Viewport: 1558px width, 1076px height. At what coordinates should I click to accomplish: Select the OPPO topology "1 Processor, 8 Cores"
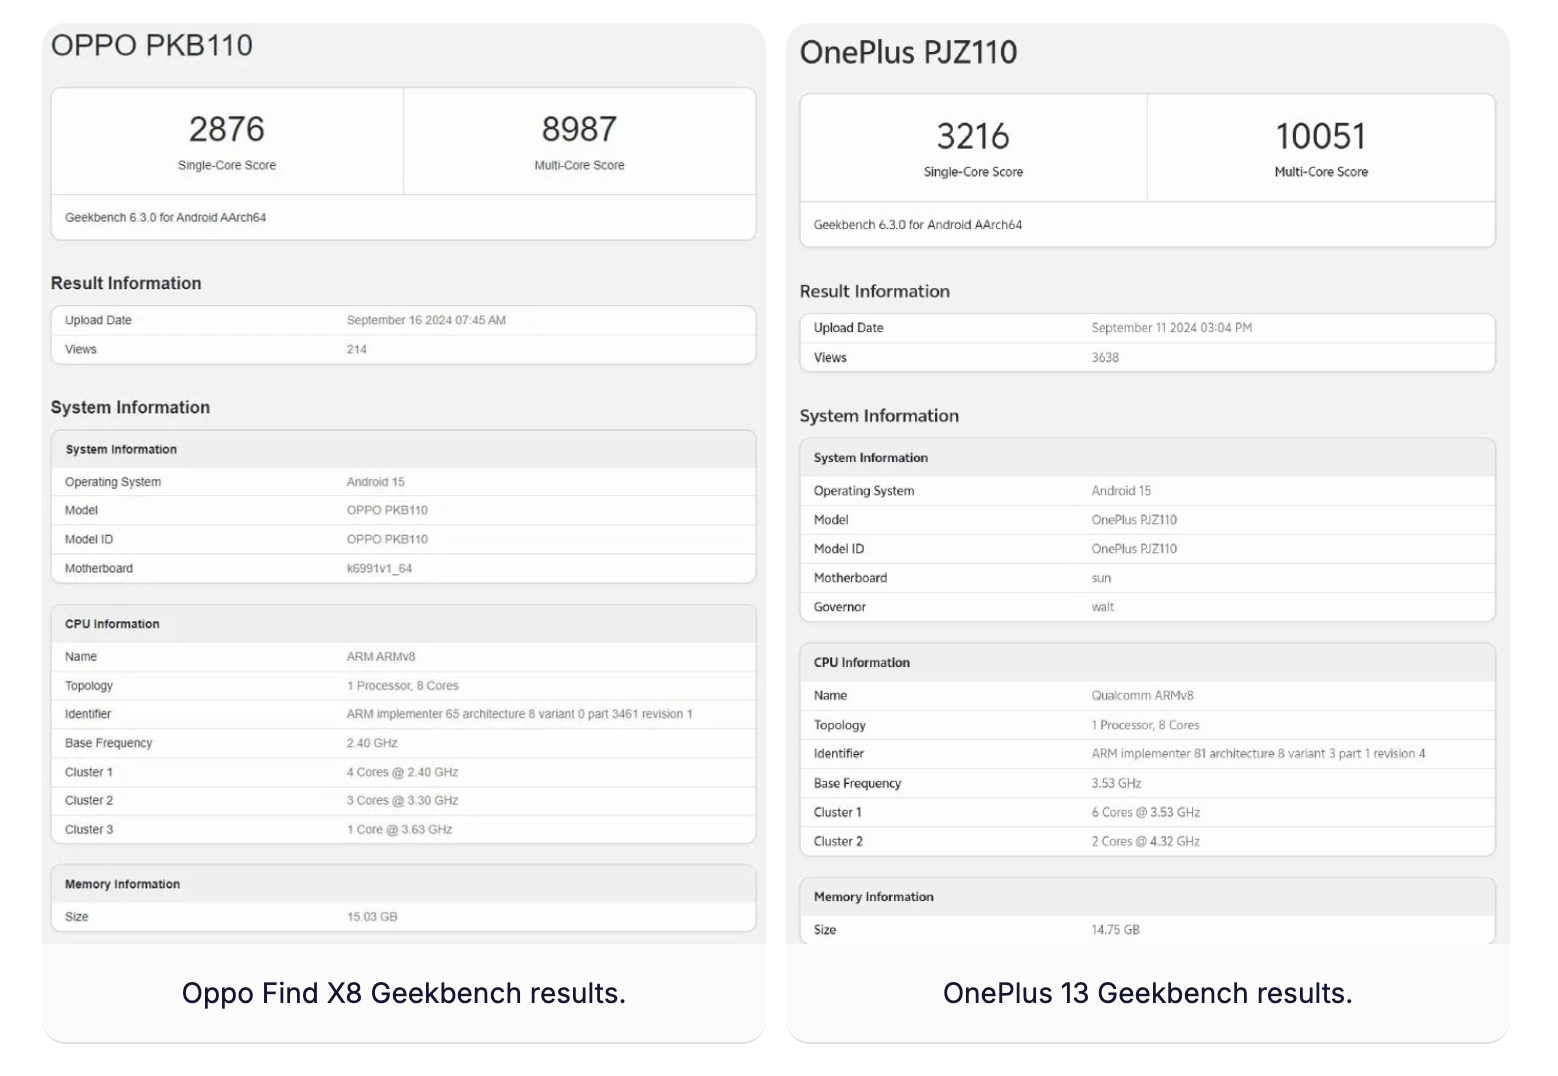(403, 686)
